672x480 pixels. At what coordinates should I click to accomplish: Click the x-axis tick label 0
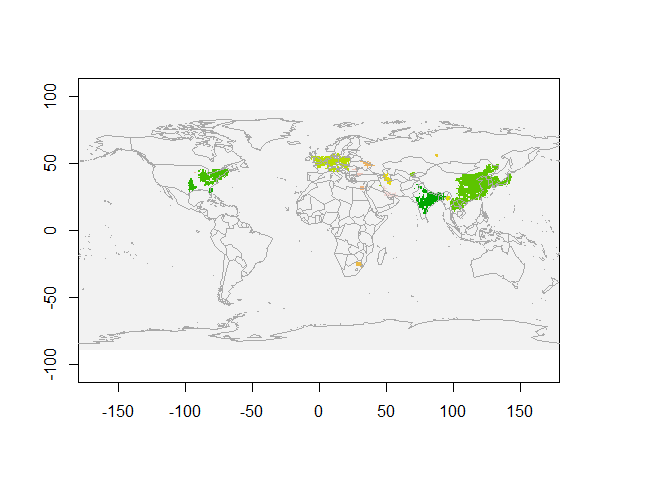(x=319, y=411)
